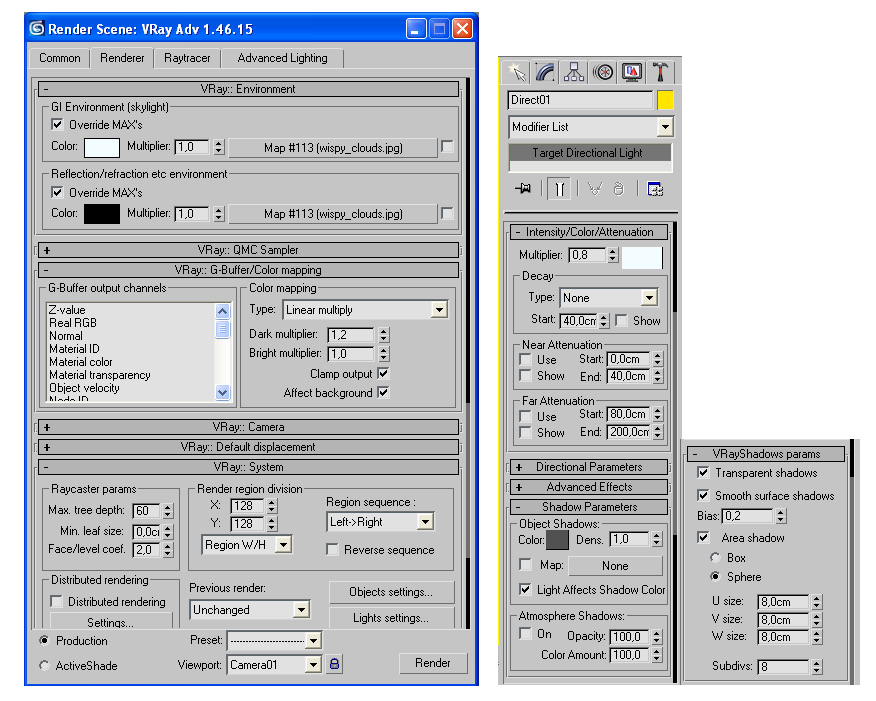
Task: Select Material ID in G-Buffer channels list
Action: (x=74, y=349)
